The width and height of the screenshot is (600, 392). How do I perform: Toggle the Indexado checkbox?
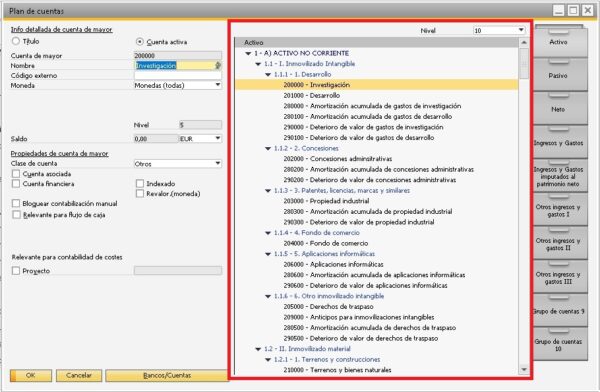[x=140, y=184]
